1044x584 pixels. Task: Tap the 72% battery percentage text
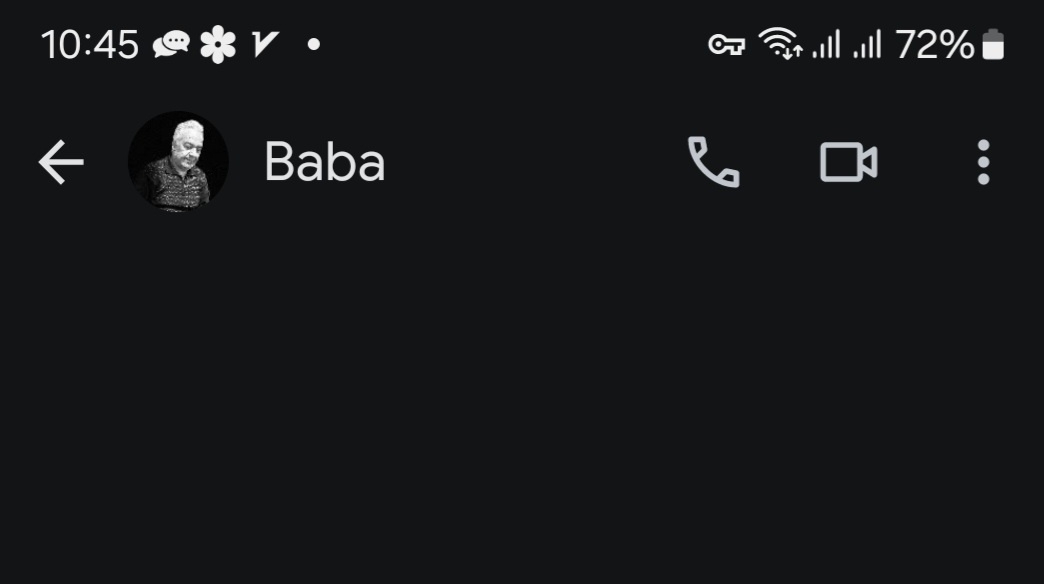coord(934,45)
